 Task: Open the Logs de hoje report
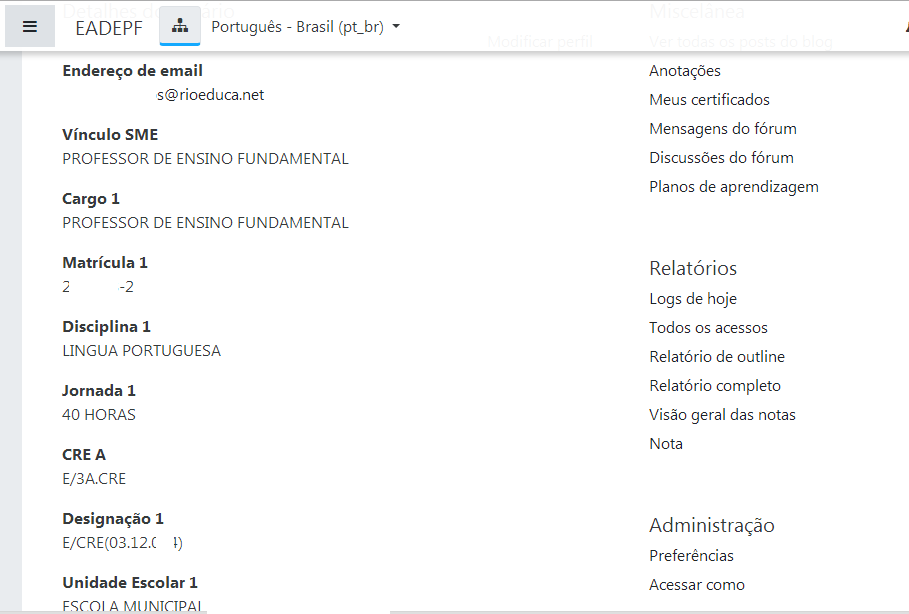[x=692, y=299]
